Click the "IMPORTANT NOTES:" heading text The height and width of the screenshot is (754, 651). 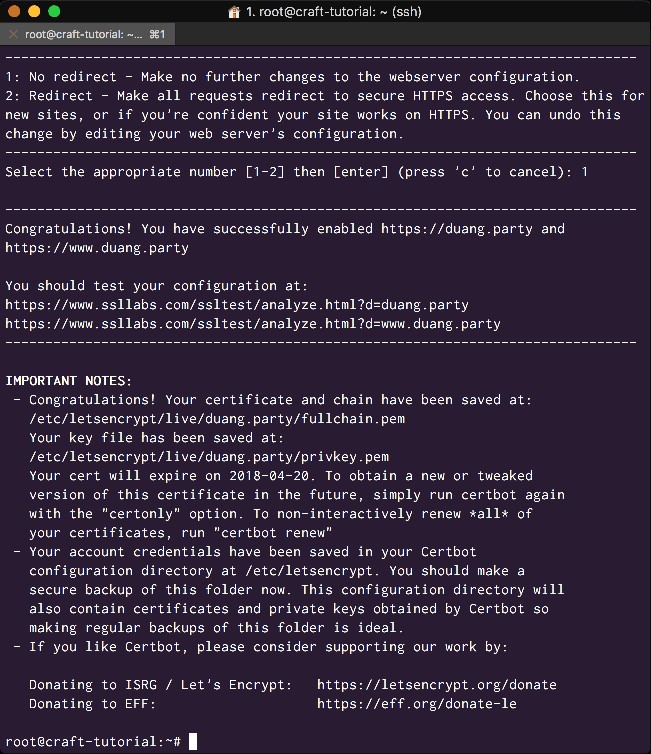click(x=68, y=380)
